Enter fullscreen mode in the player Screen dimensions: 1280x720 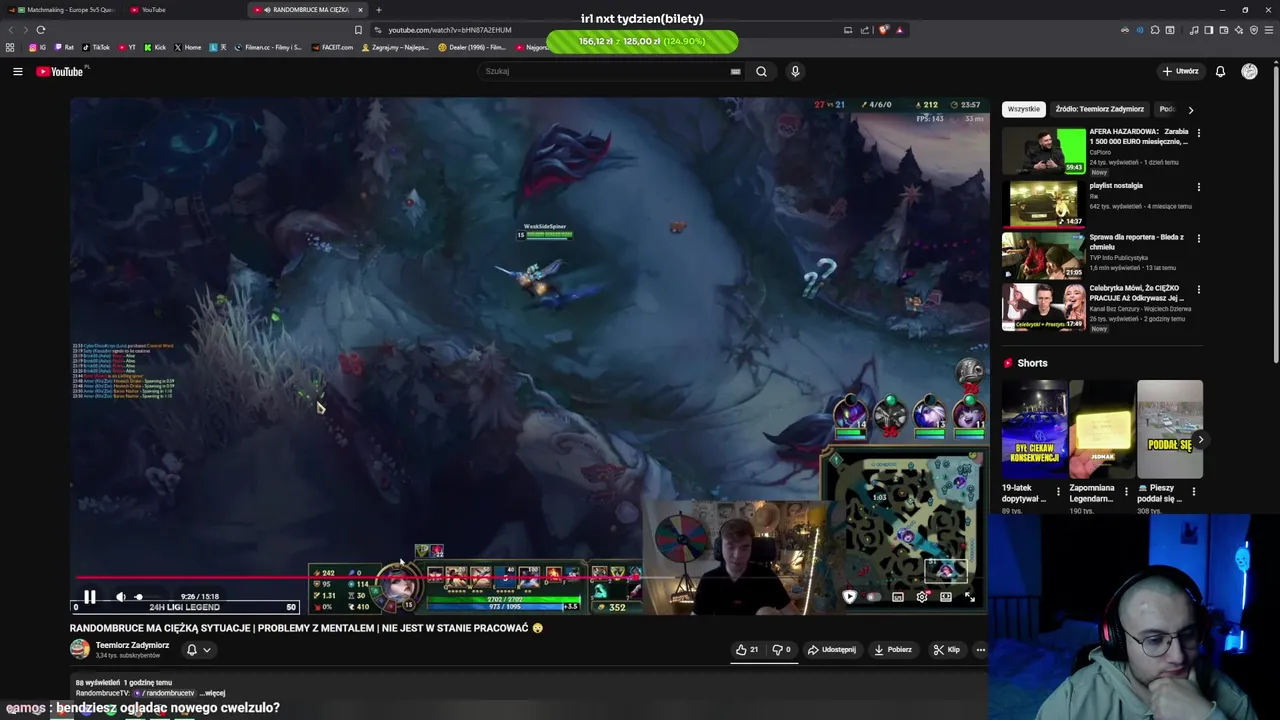pos(969,597)
